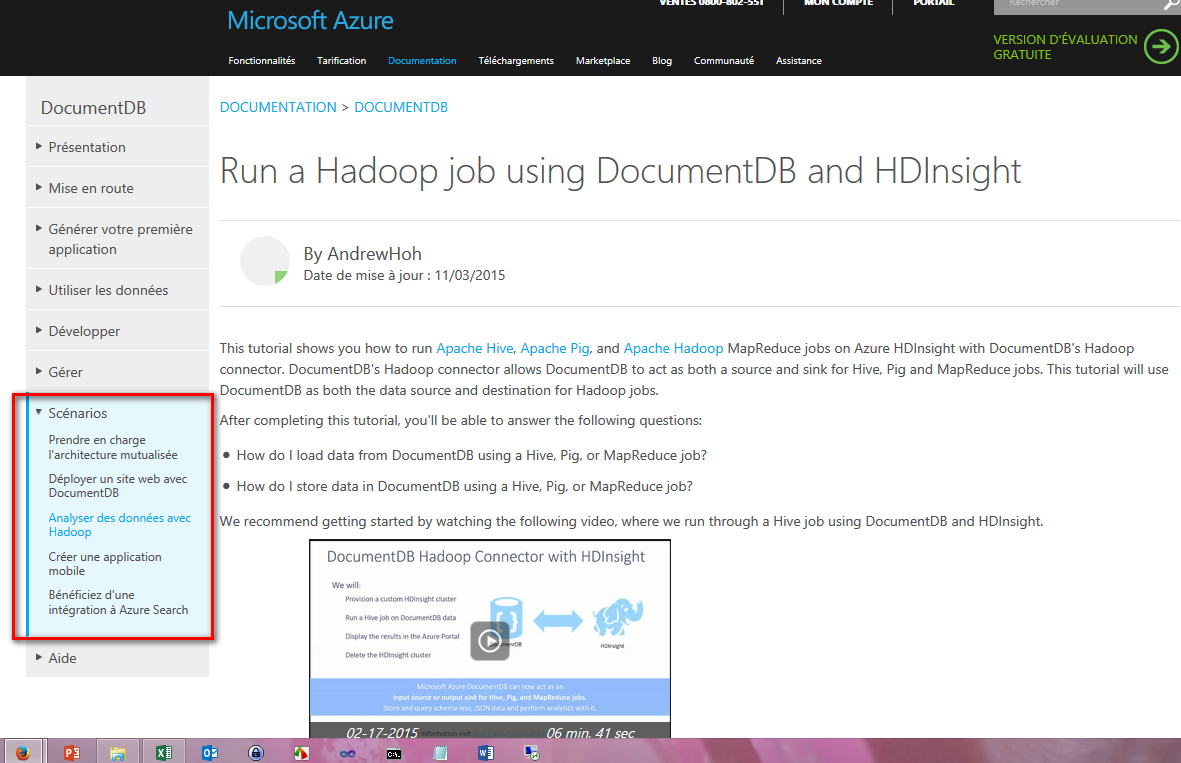This screenshot has height=763, width=1181.
Task: Click the video thumbnail title area
Action: click(486, 557)
